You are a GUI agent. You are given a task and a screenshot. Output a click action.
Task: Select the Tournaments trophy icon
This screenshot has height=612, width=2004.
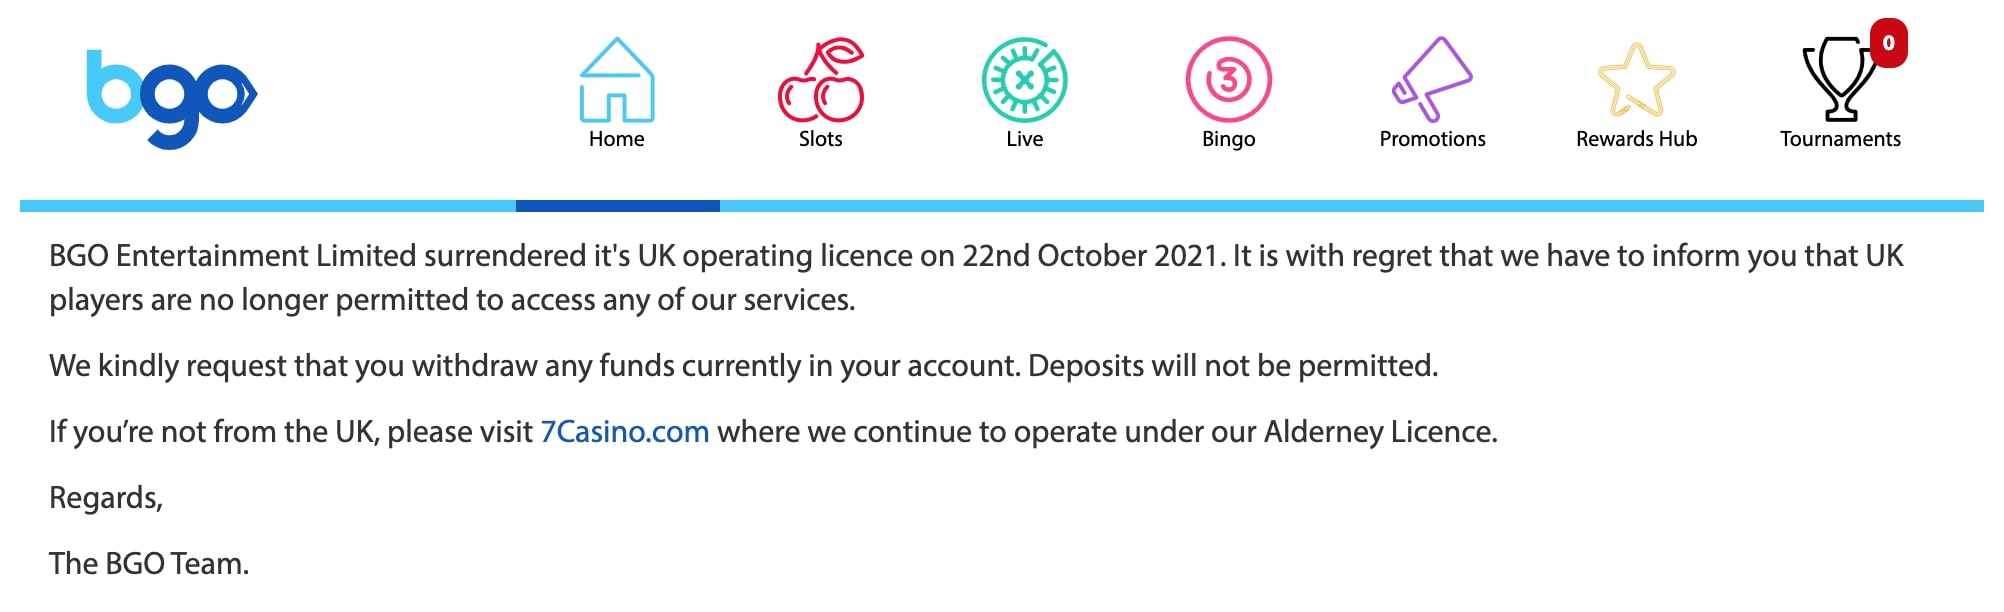(x=1840, y=79)
